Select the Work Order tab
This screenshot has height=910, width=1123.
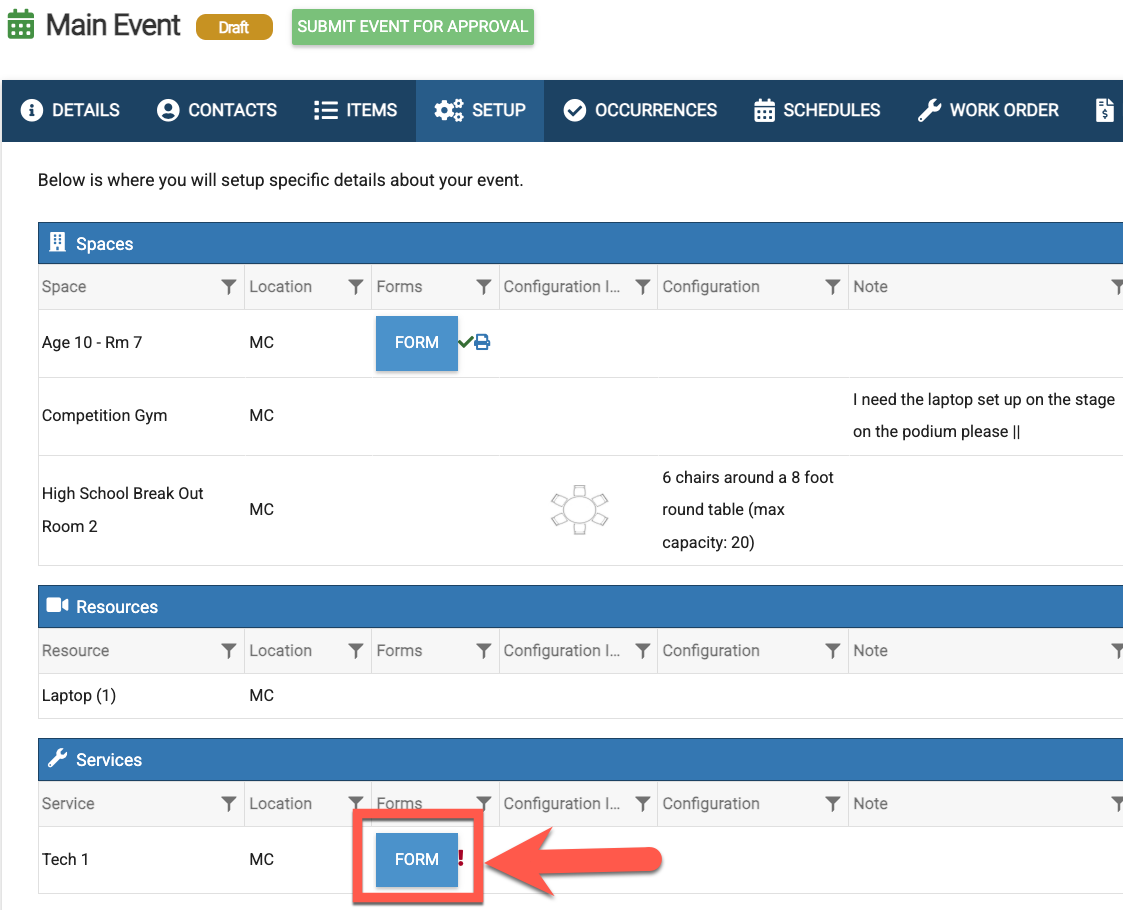click(x=988, y=110)
